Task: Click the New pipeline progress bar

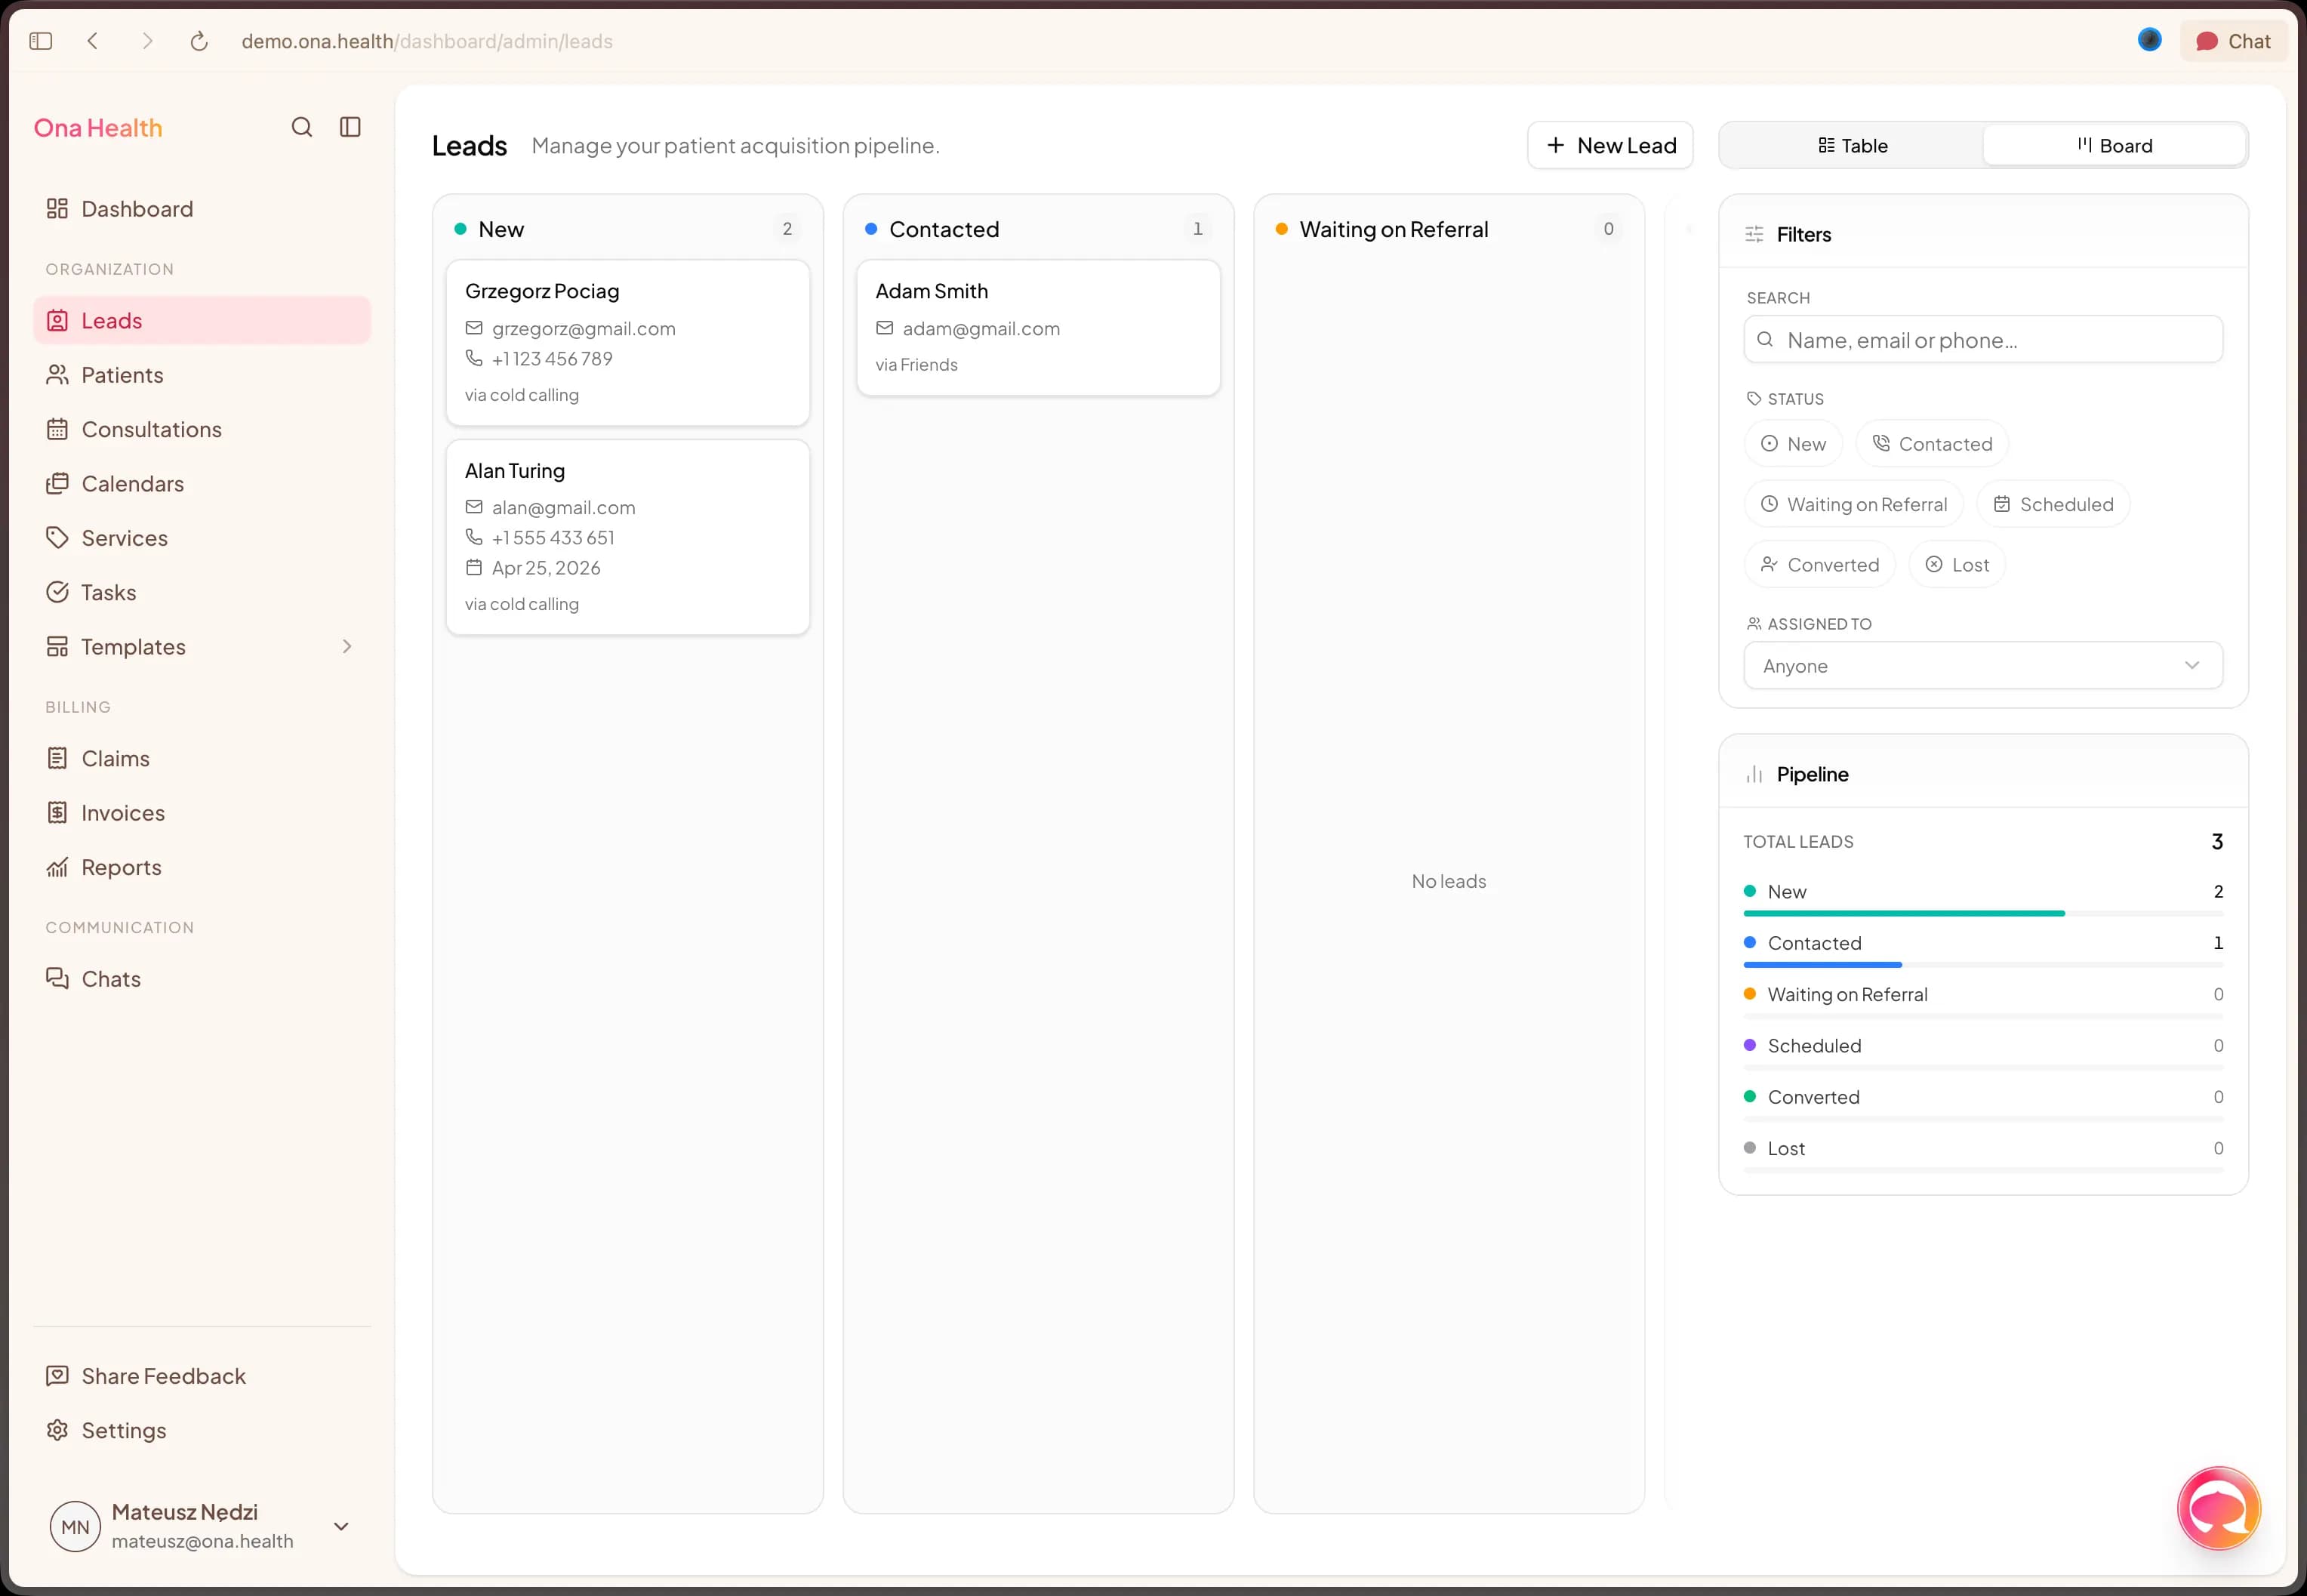Action: [1903, 913]
